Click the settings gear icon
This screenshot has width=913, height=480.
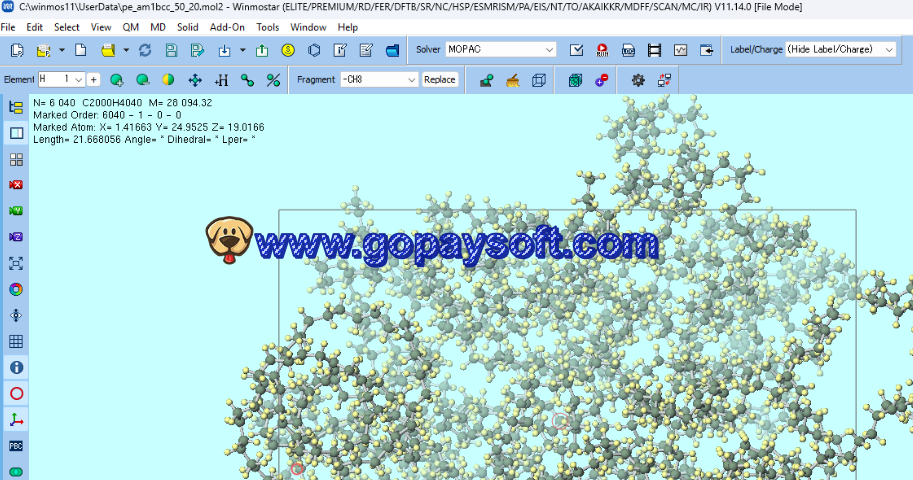pos(638,79)
